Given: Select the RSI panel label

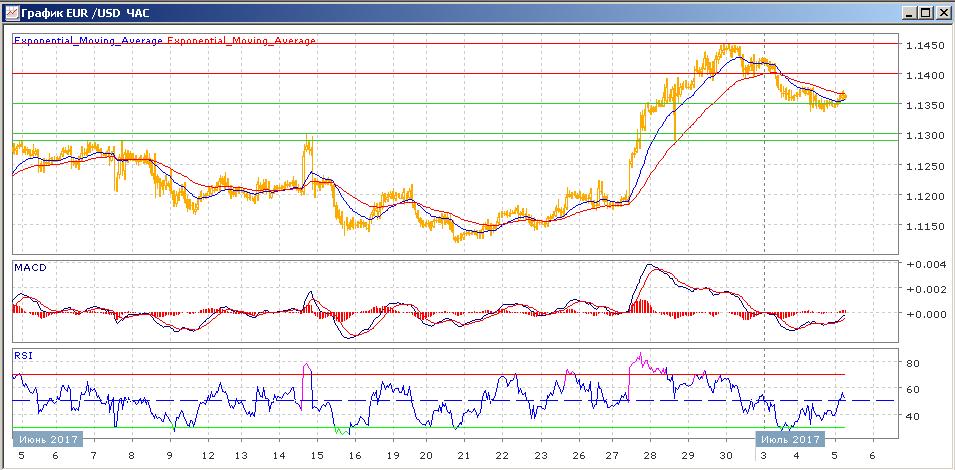Looking at the screenshot, I should (x=23, y=354).
